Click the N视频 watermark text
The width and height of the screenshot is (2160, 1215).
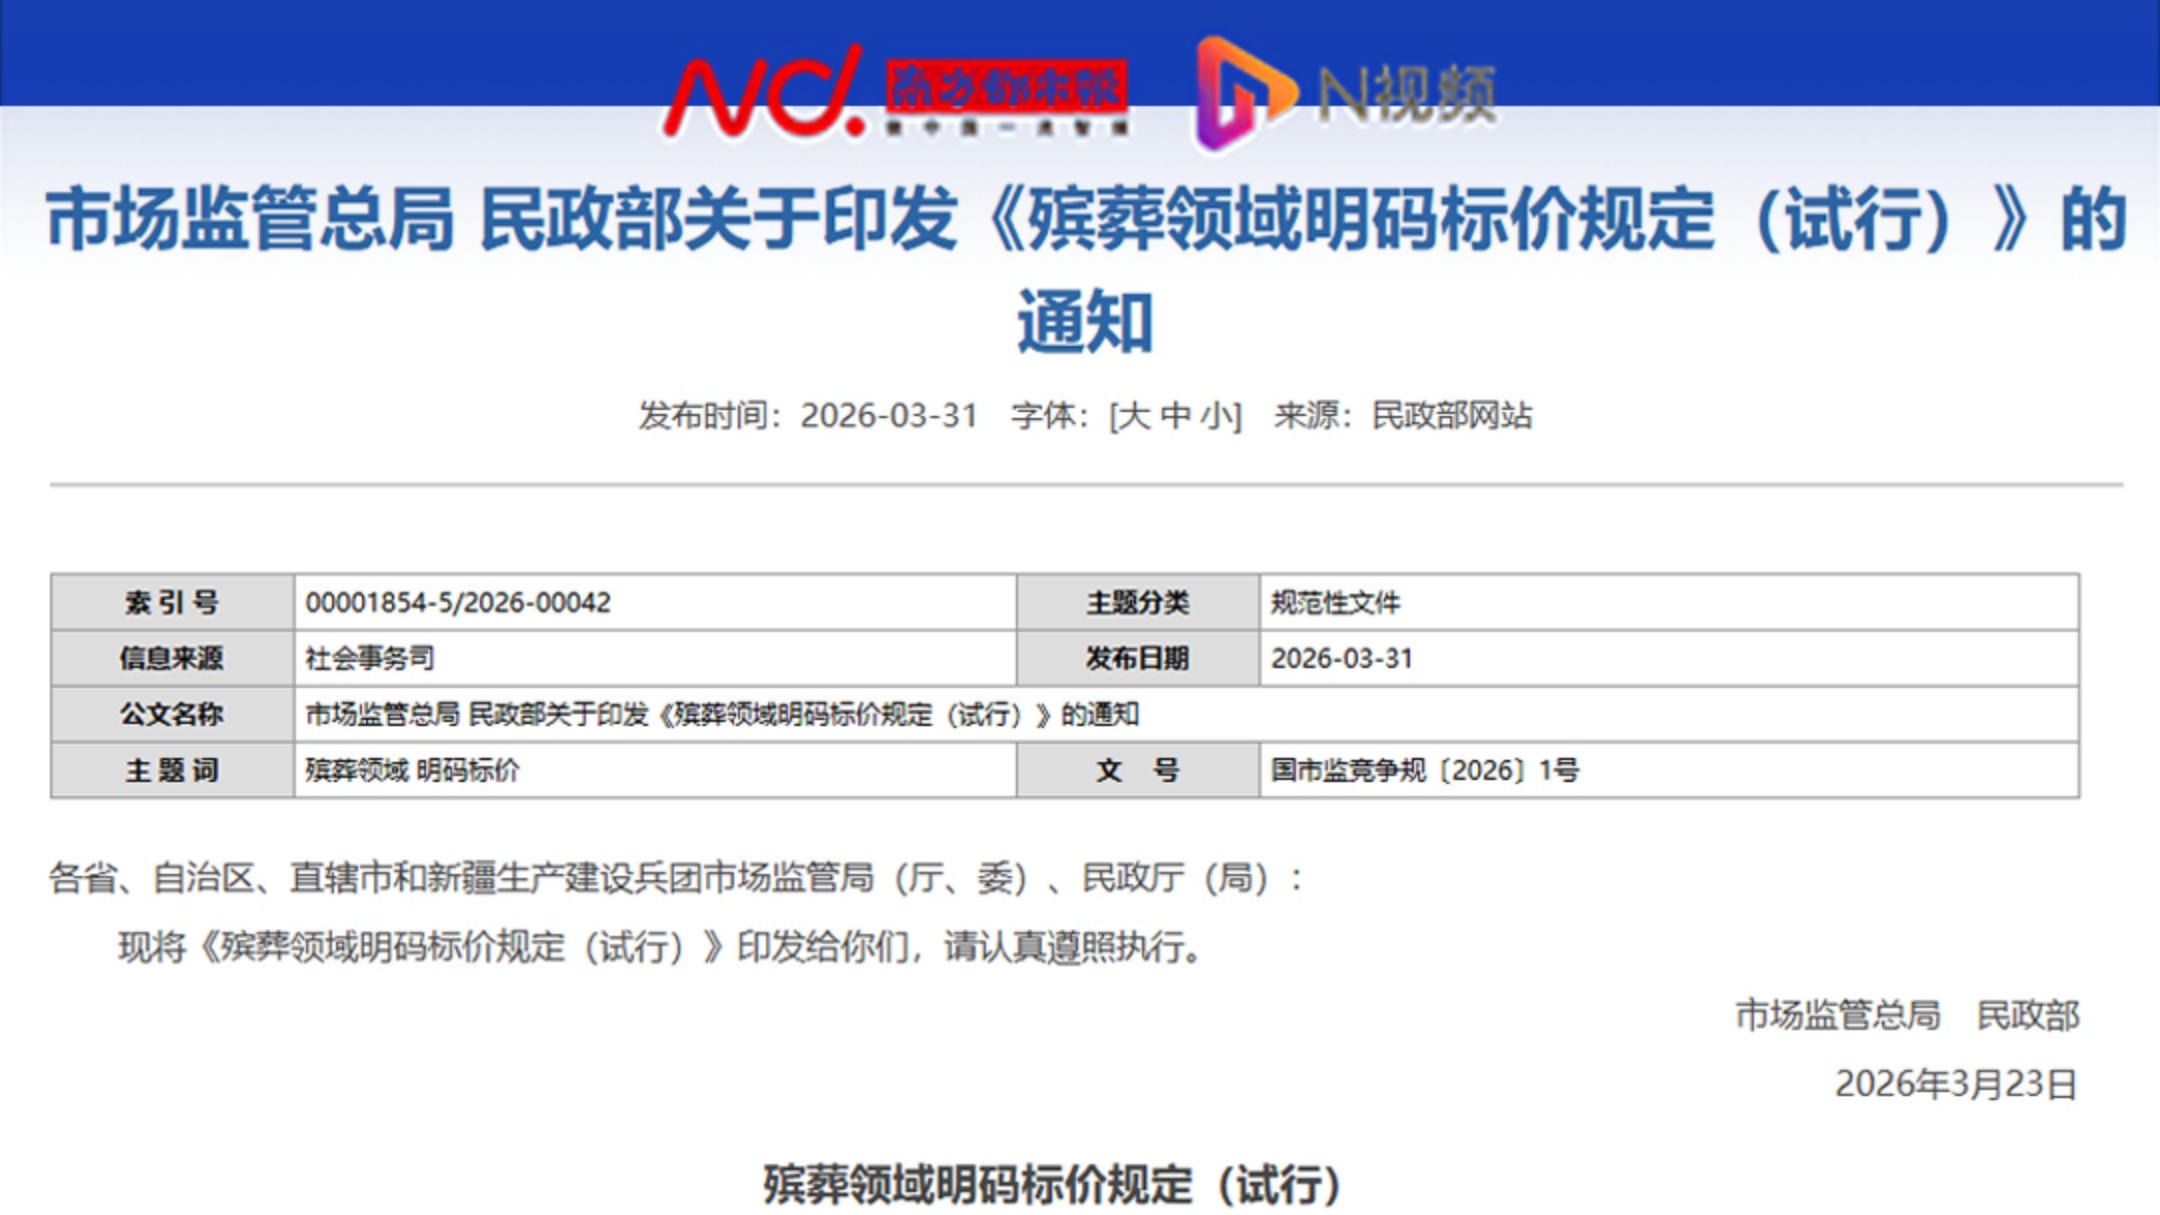(x=1407, y=95)
